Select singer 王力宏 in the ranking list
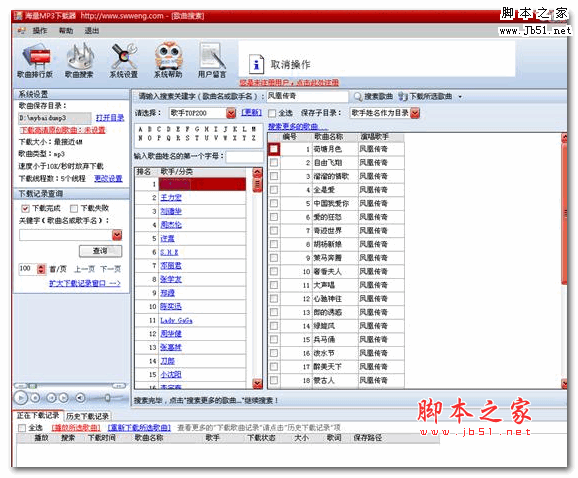This screenshot has height=478, width=578. tap(171, 198)
